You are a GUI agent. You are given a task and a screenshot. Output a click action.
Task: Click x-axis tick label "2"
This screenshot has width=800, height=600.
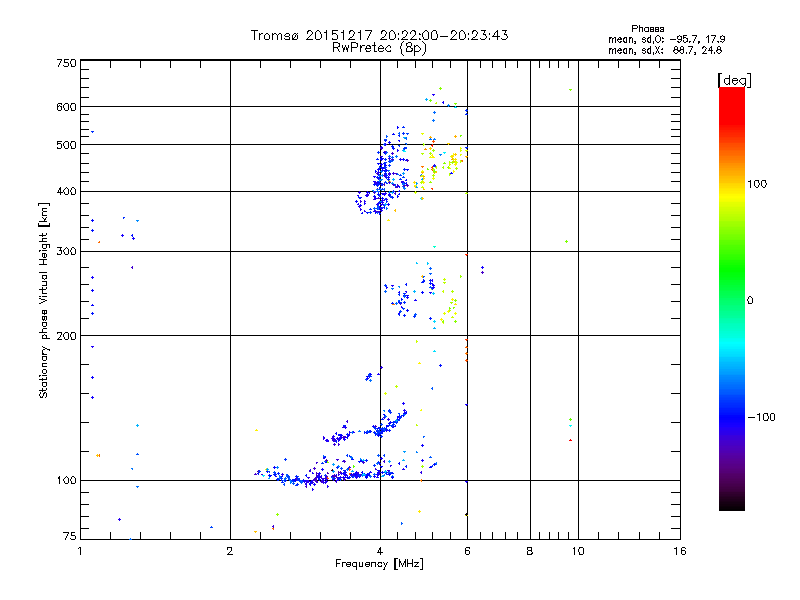[x=230, y=551]
